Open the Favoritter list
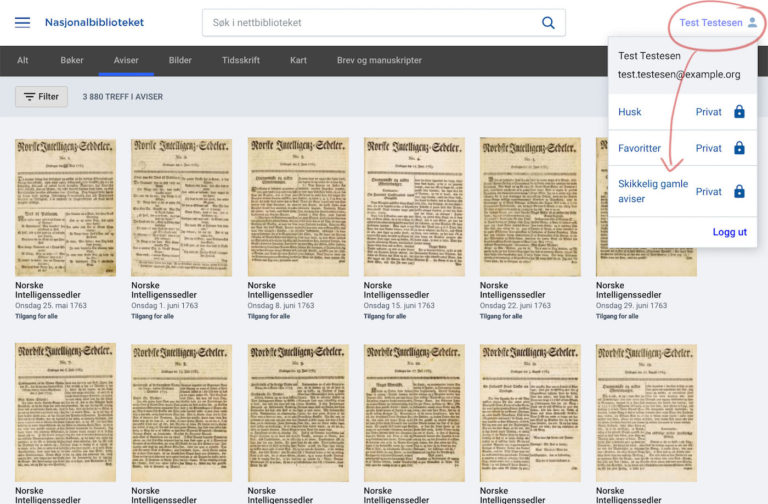Screen dimensions: 768x504 tap(639, 148)
